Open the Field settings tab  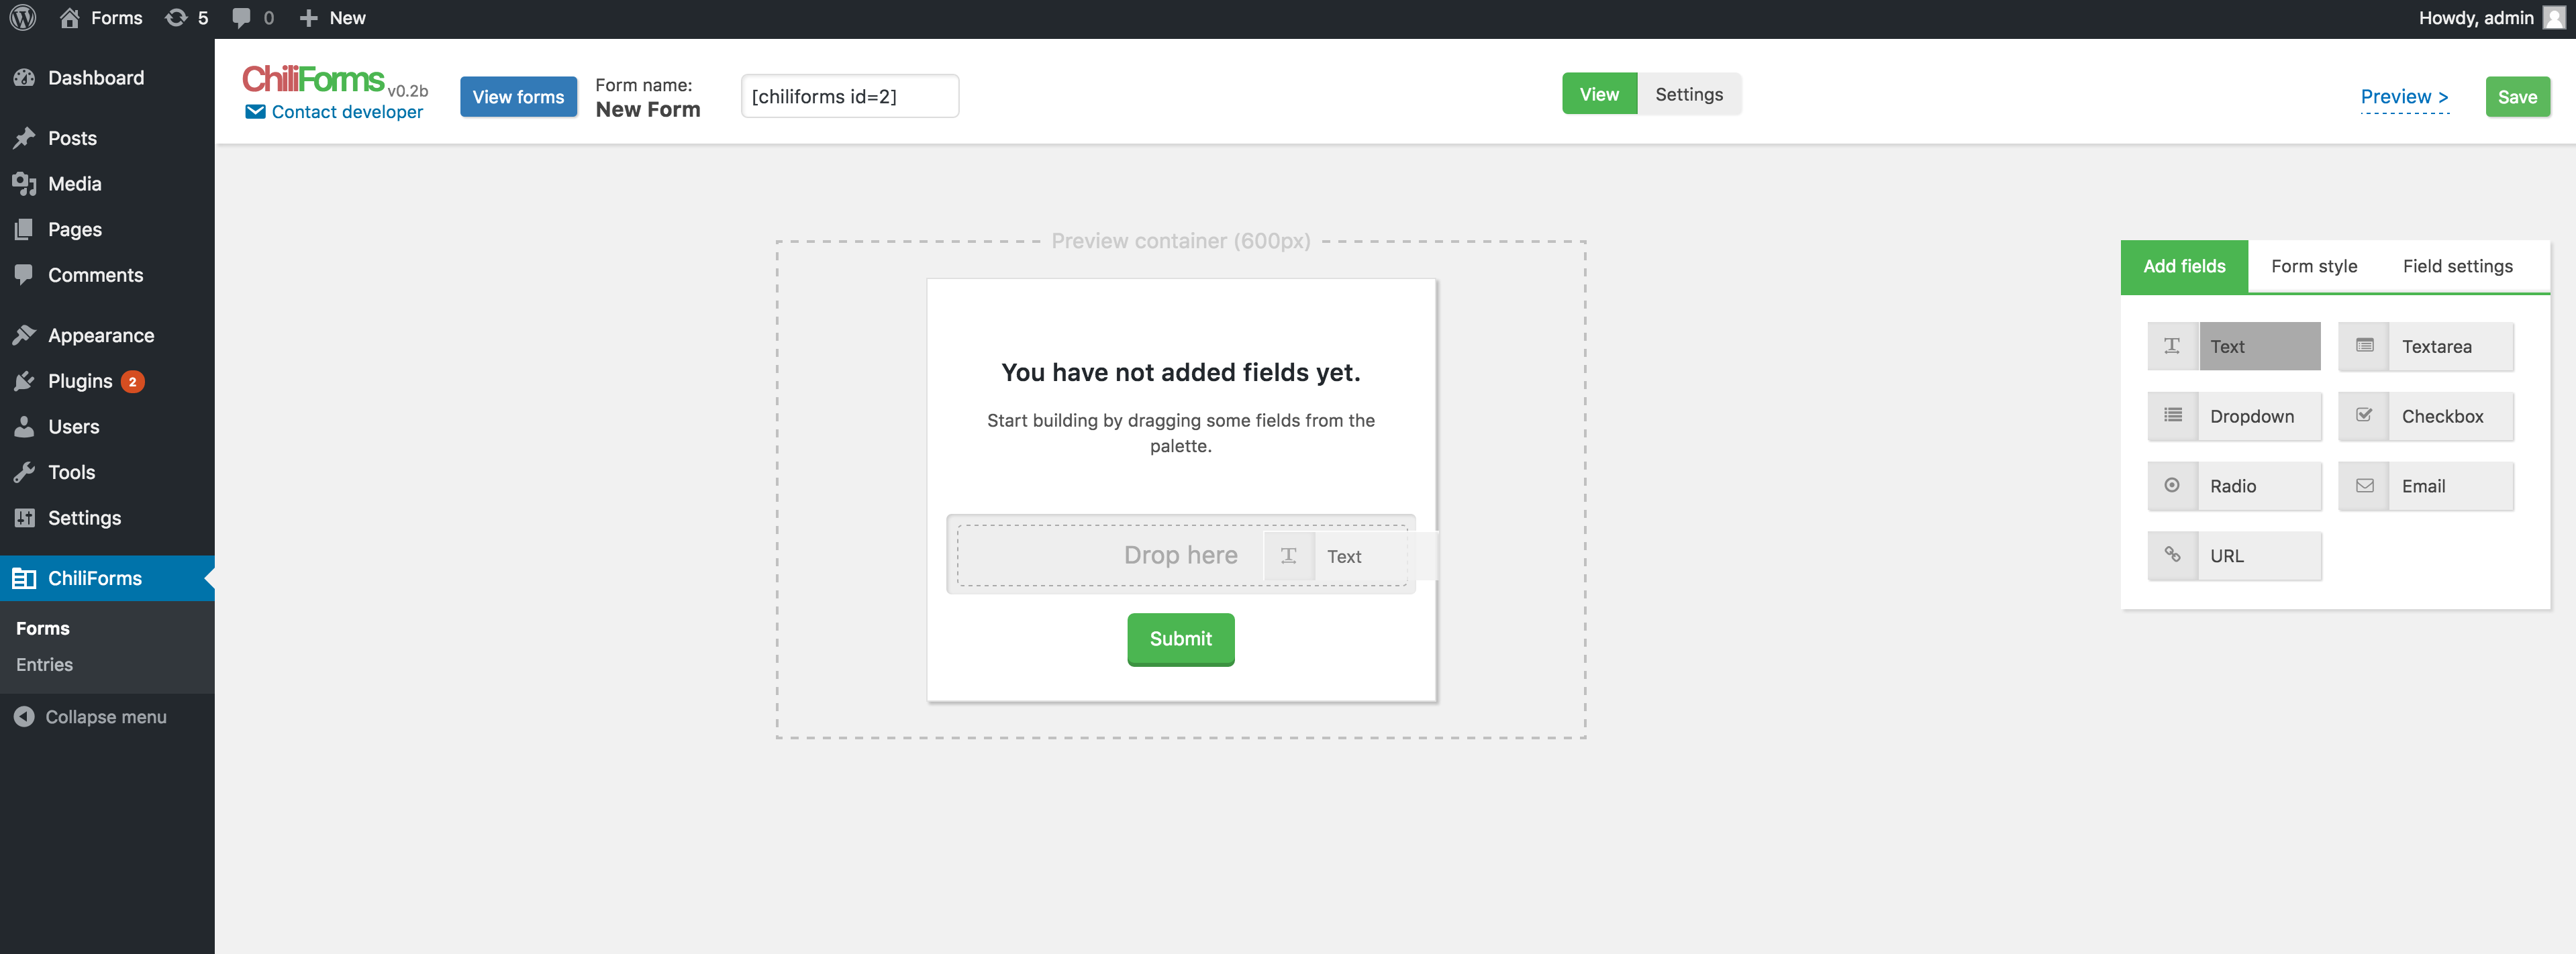point(2457,266)
